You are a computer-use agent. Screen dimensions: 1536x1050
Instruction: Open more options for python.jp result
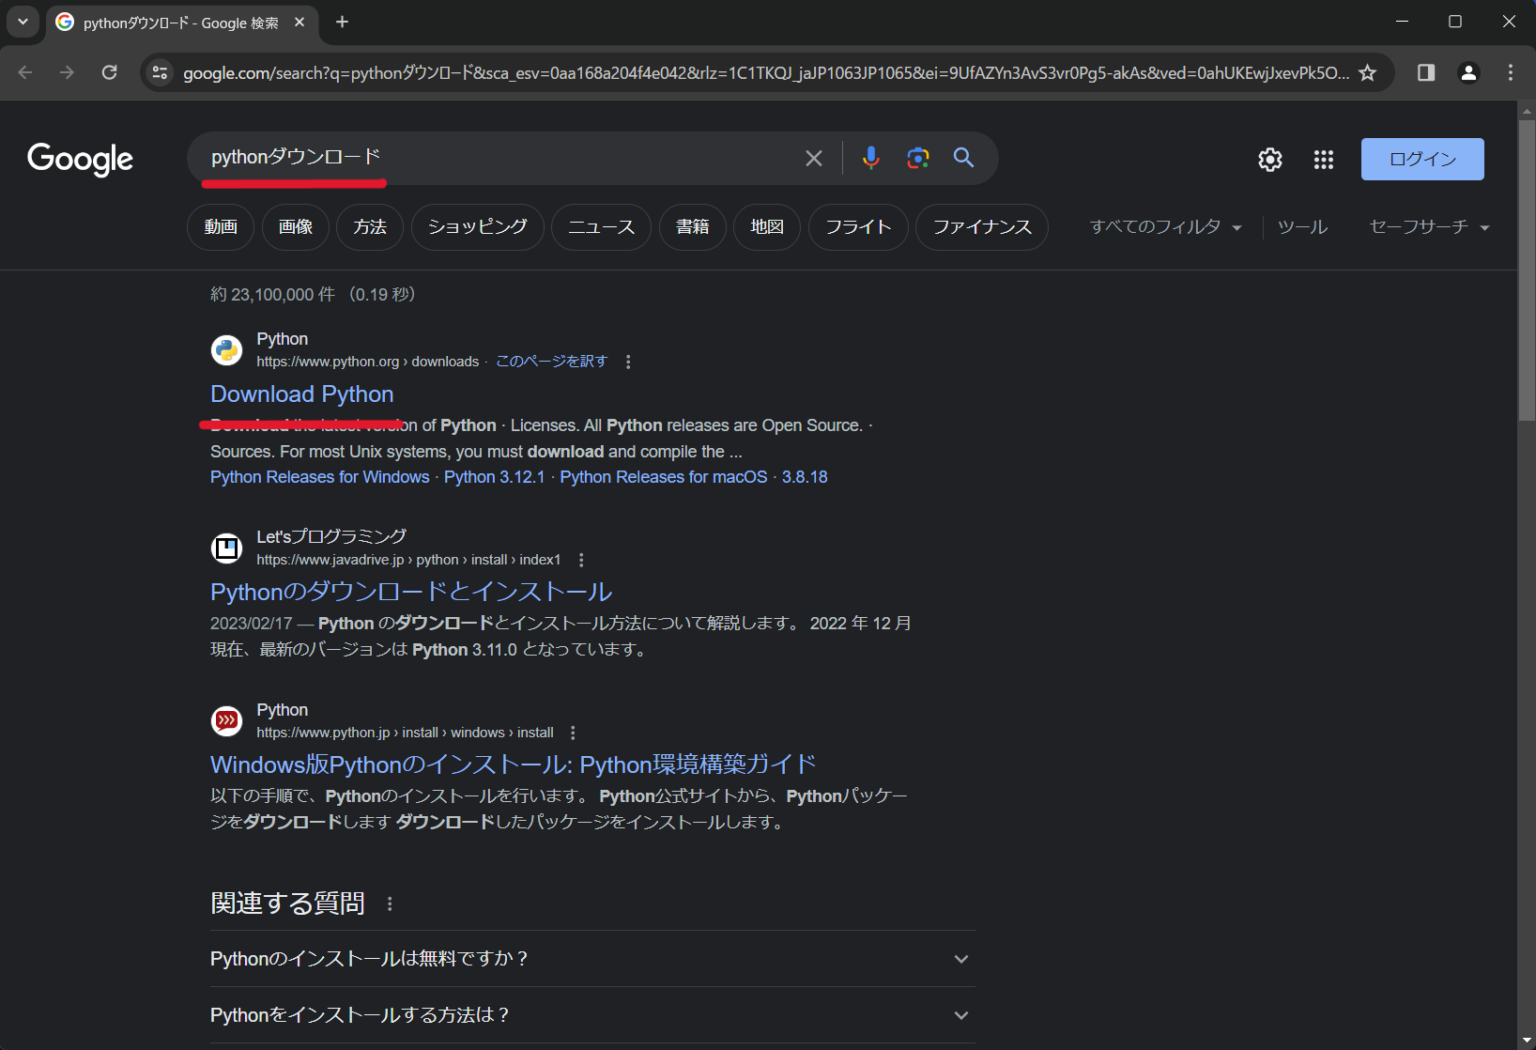click(573, 733)
